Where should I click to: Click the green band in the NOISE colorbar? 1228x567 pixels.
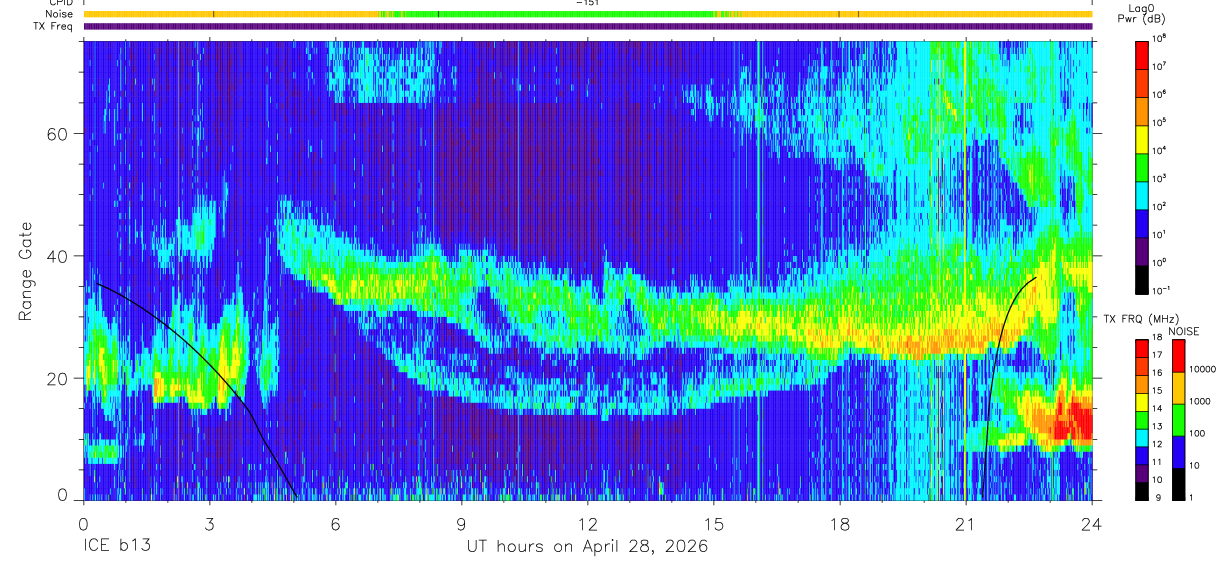coord(1177,420)
